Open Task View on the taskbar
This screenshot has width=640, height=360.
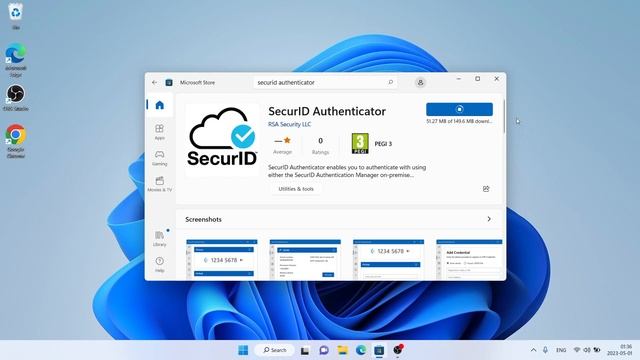305,350
